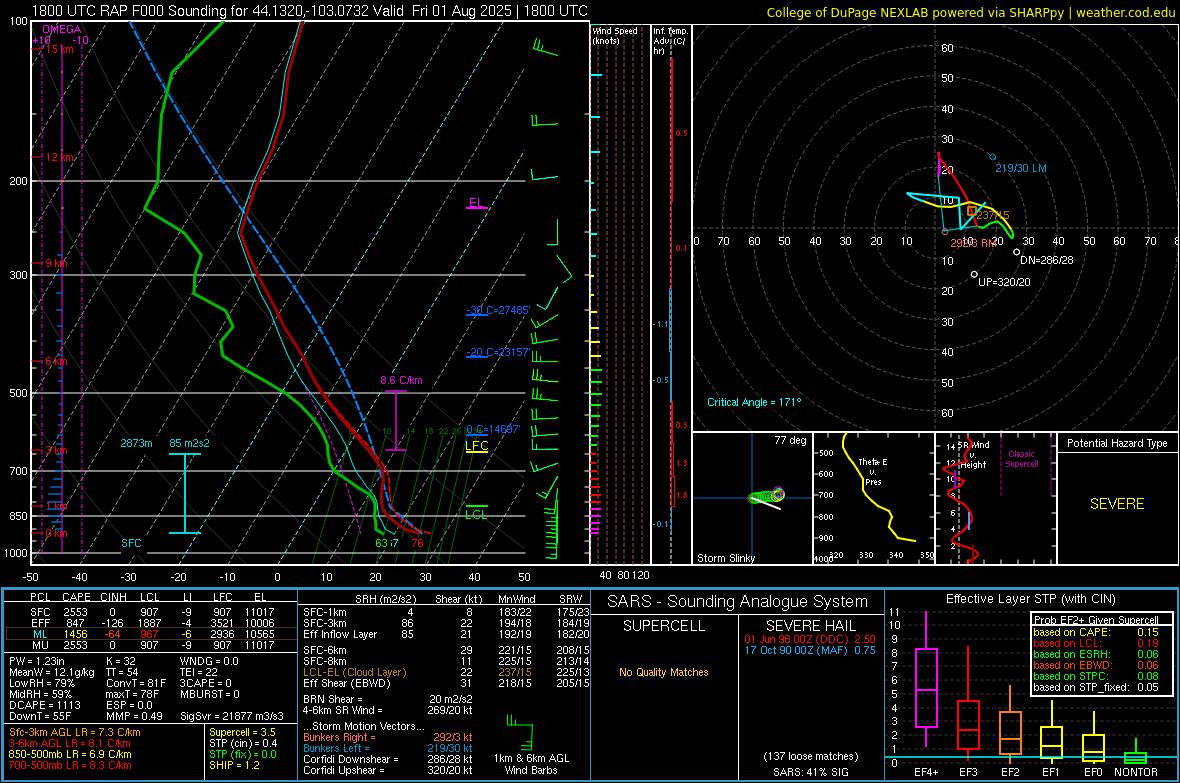Image resolution: width=1180 pixels, height=783 pixels.
Task: Select the highlighted ML parcel row
Action: [151, 634]
